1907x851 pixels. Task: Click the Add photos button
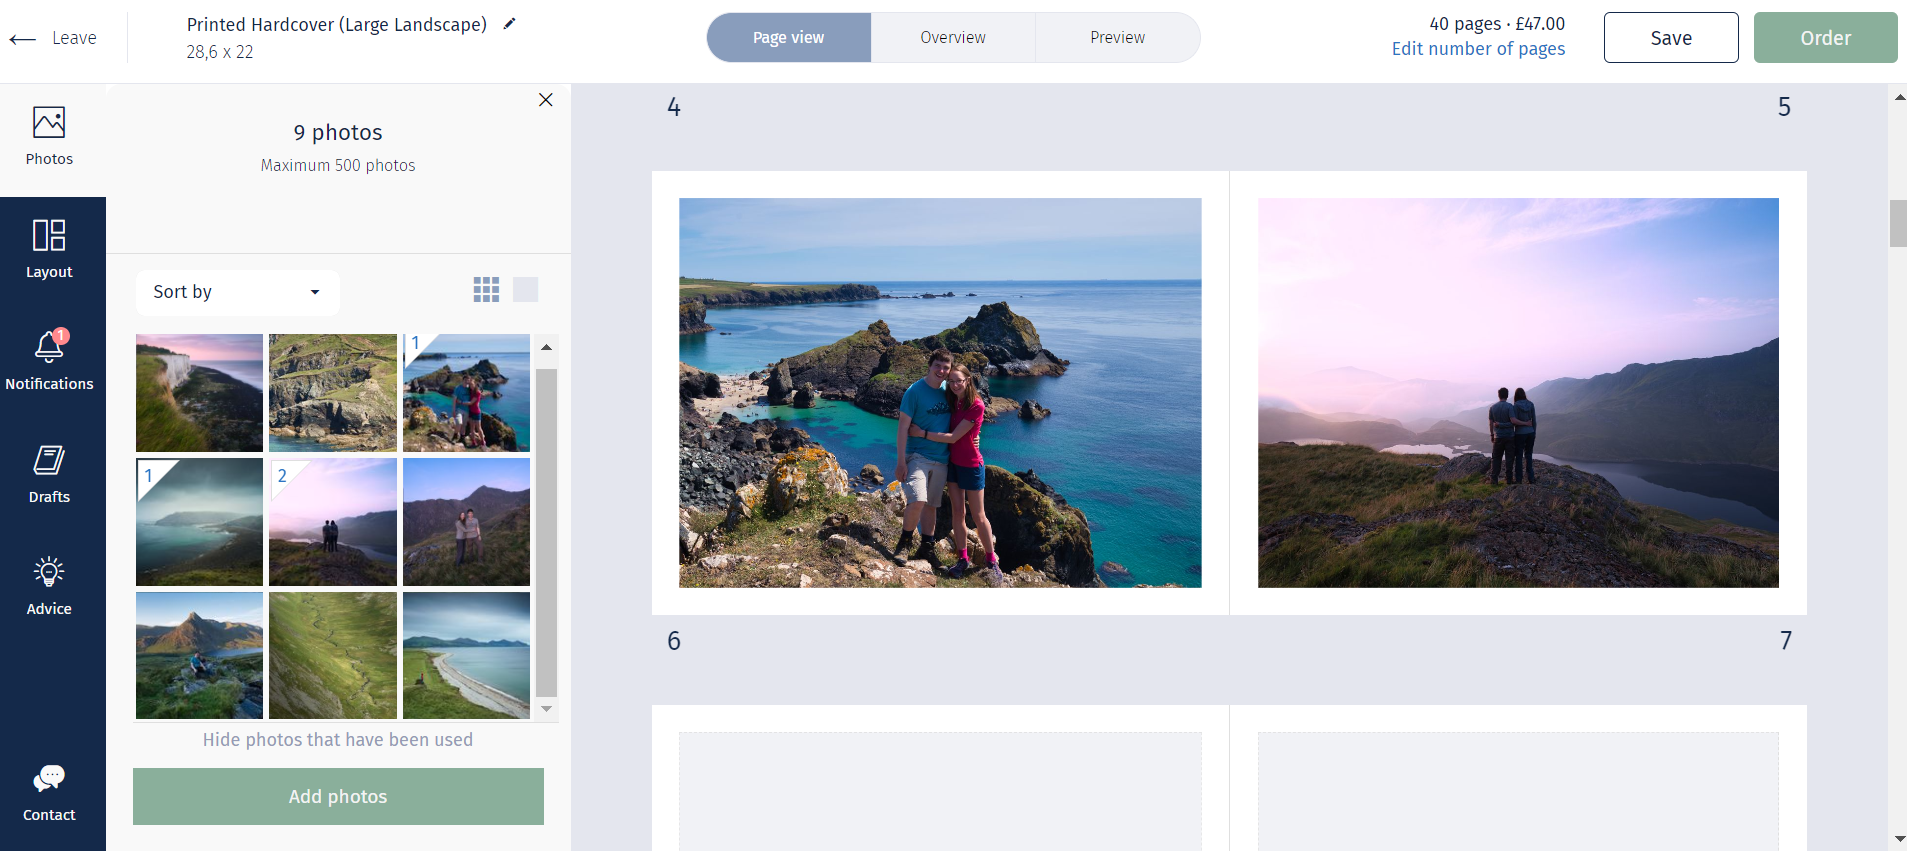[338, 796]
